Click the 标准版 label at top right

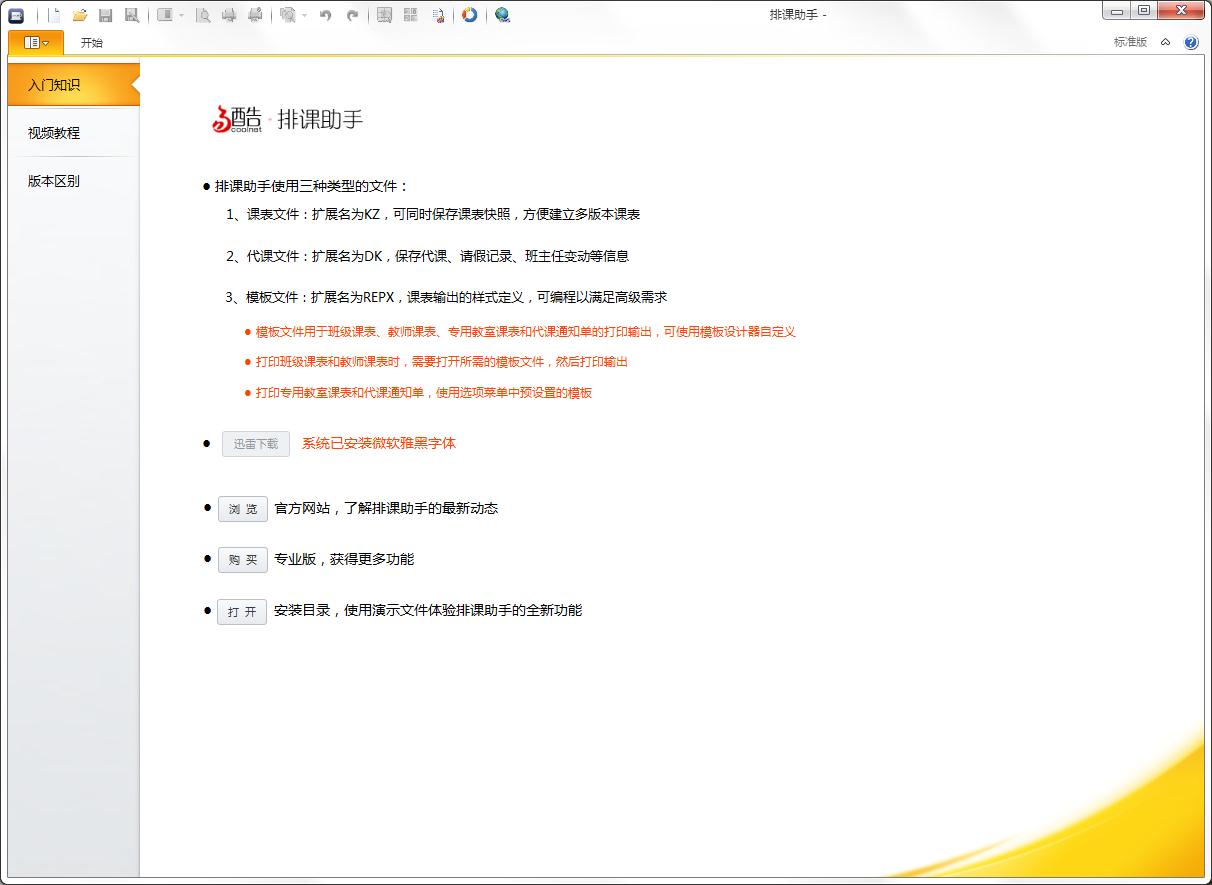click(x=1131, y=42)
